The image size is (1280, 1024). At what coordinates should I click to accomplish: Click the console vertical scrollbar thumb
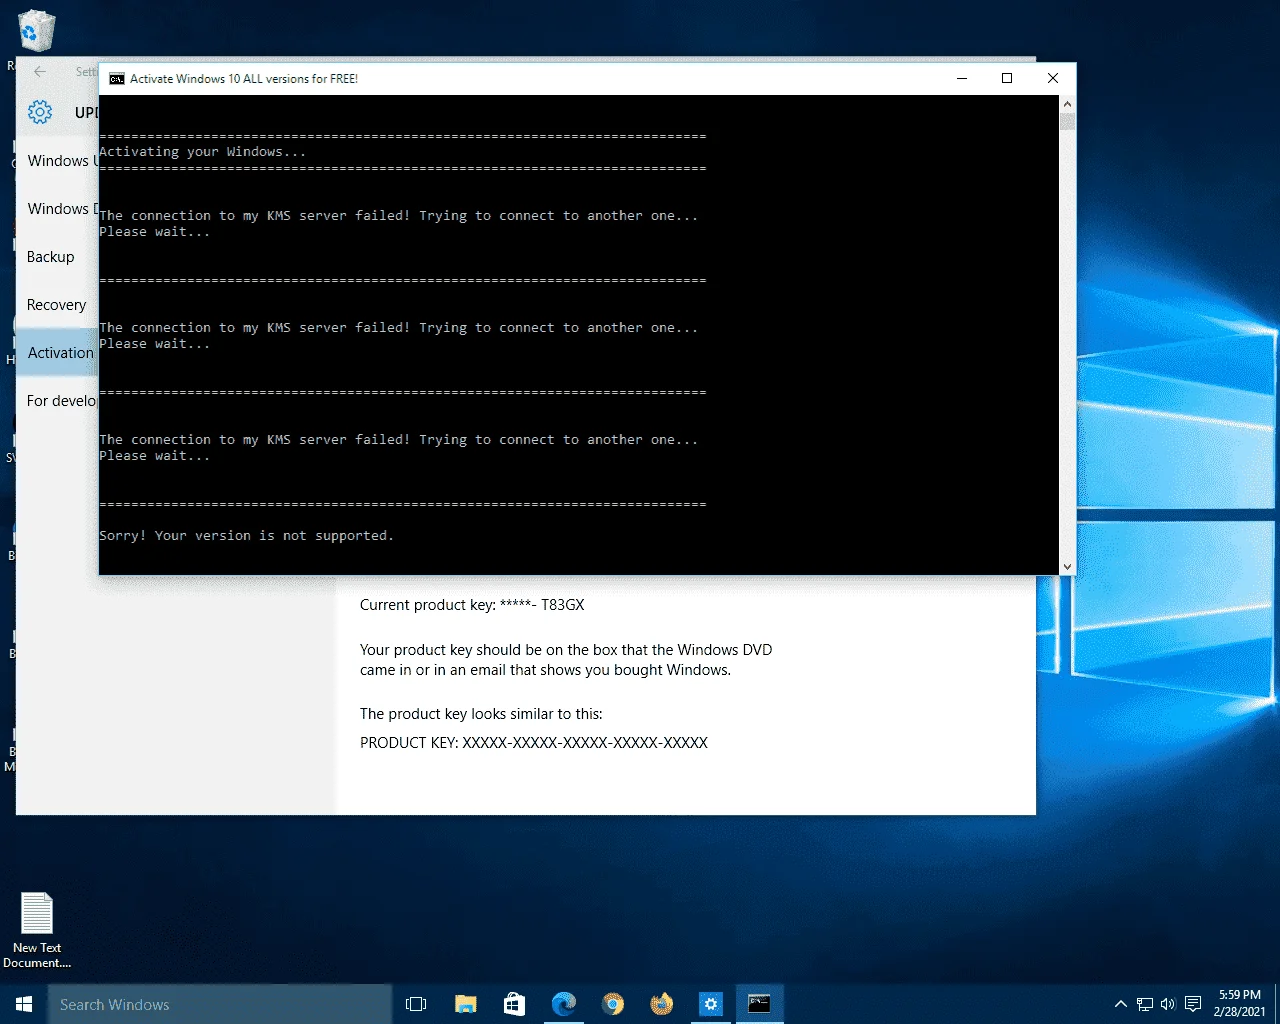click(1067, 122)
